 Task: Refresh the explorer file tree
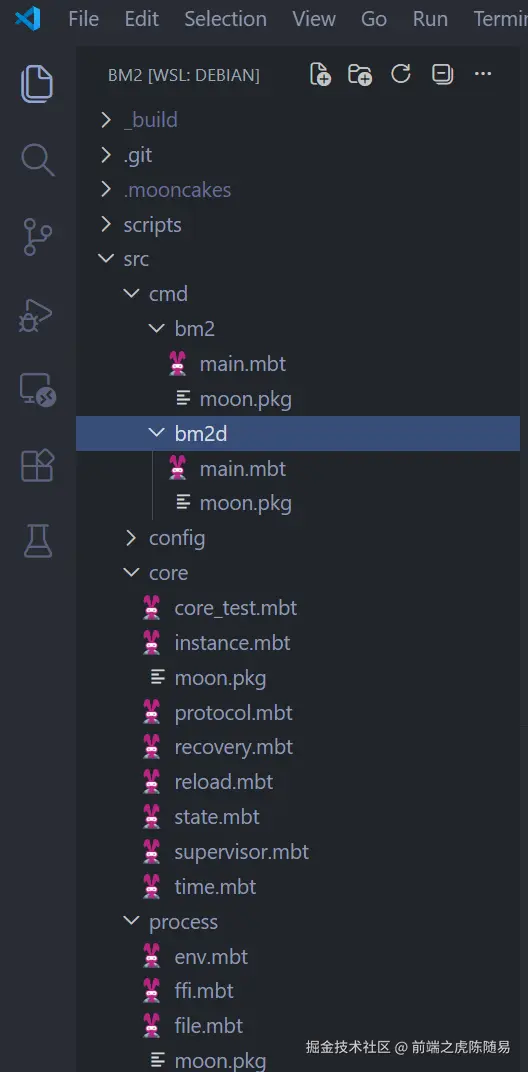click(x=401, y=74)
